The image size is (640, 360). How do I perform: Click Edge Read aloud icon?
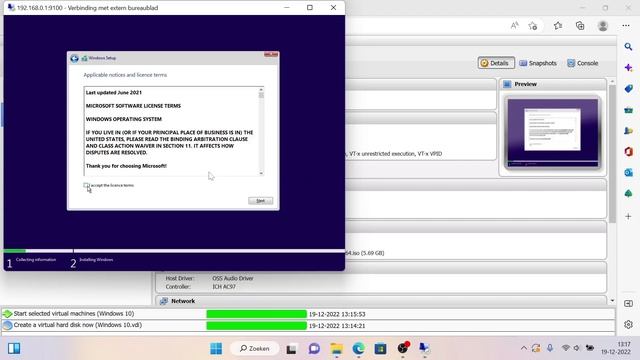pos(515,26)
